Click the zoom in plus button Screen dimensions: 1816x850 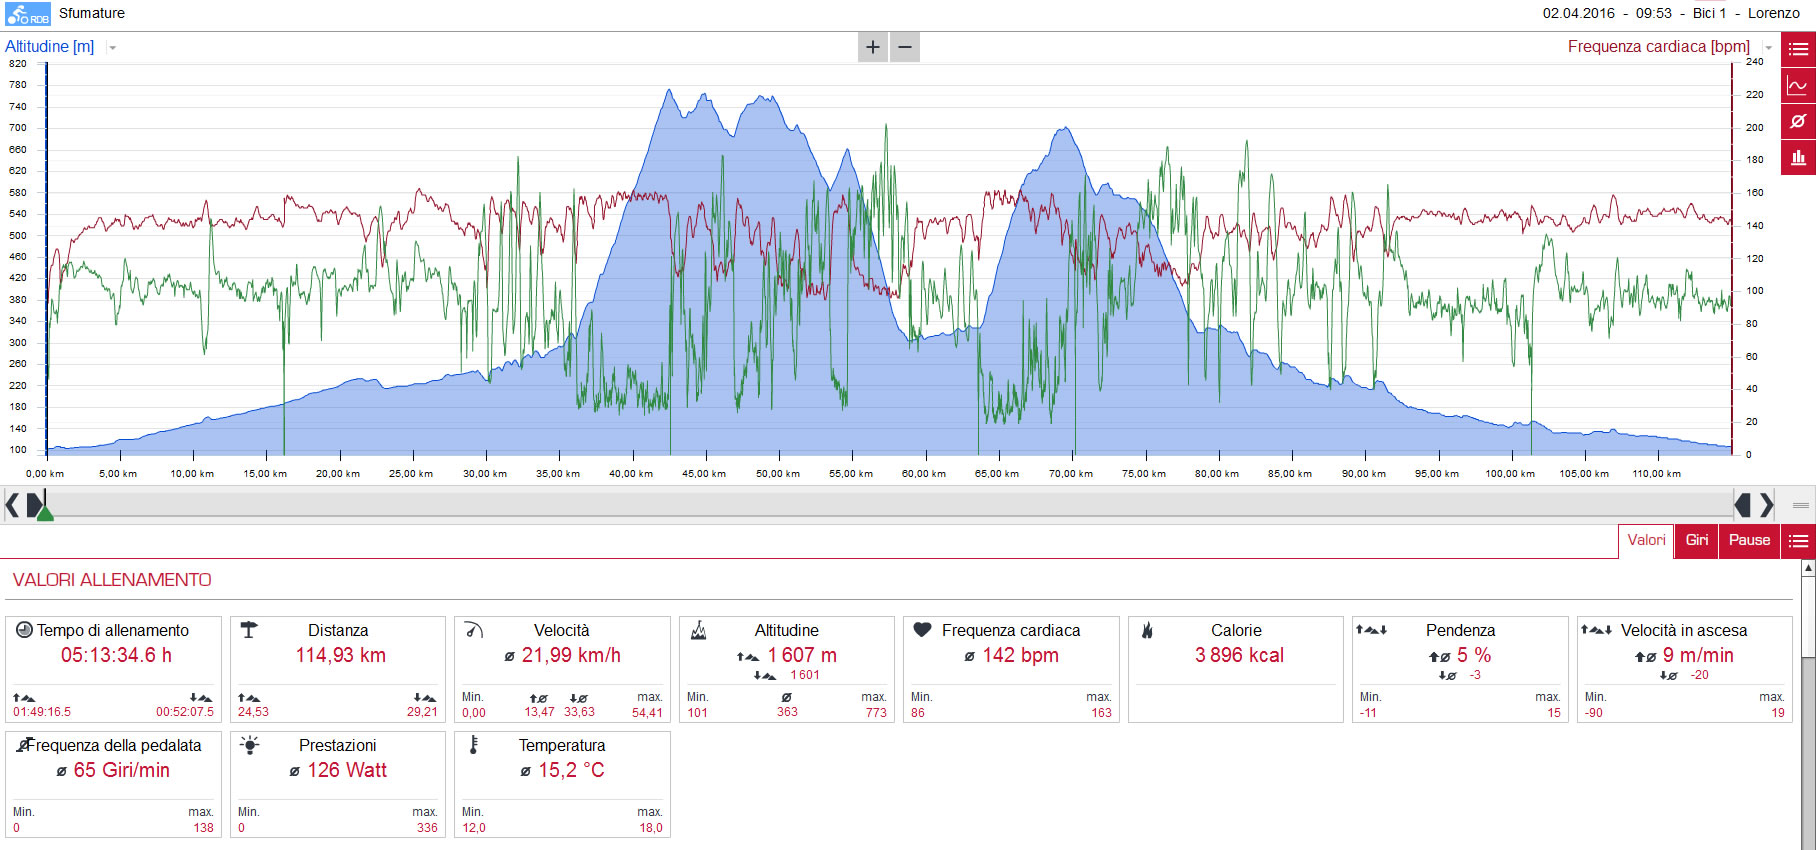(x=873, y=47)
